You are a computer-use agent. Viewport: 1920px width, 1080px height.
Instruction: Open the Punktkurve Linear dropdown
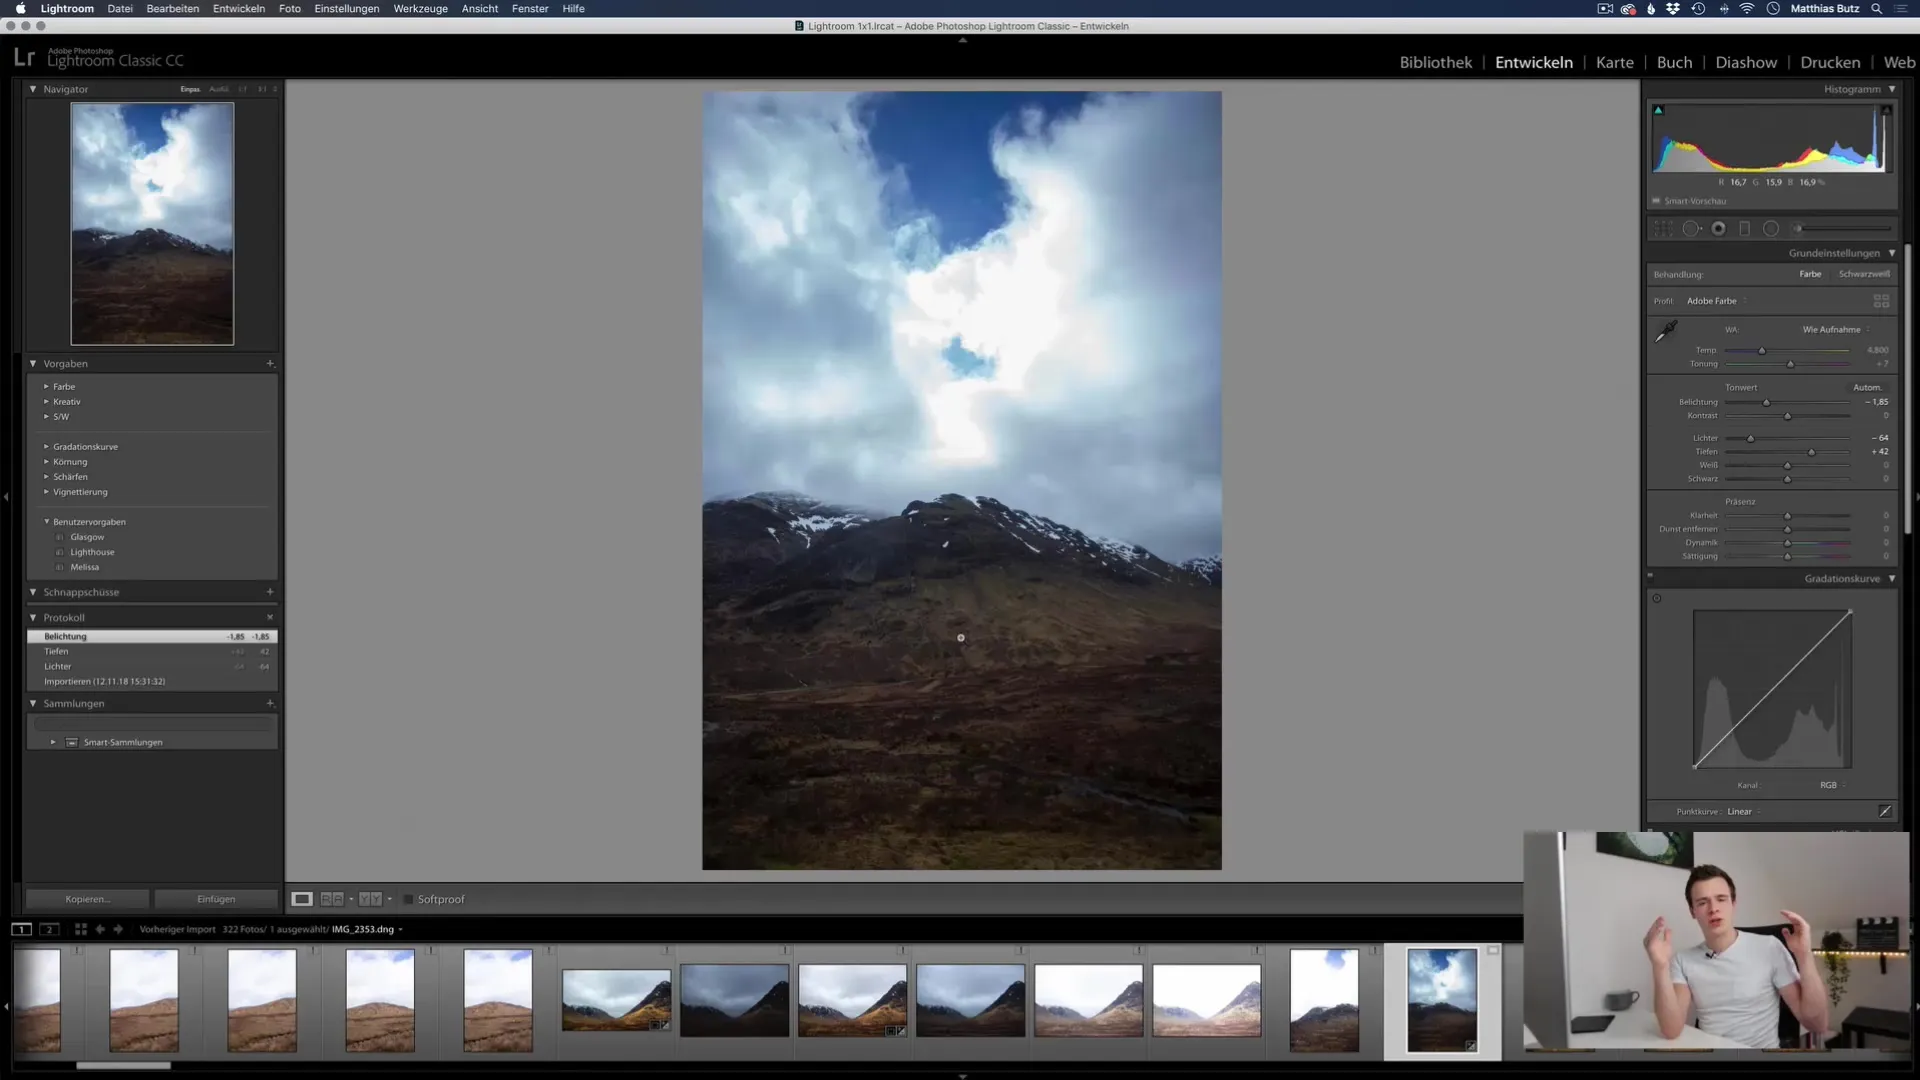pyautogui.click(x=1744, y=811)
